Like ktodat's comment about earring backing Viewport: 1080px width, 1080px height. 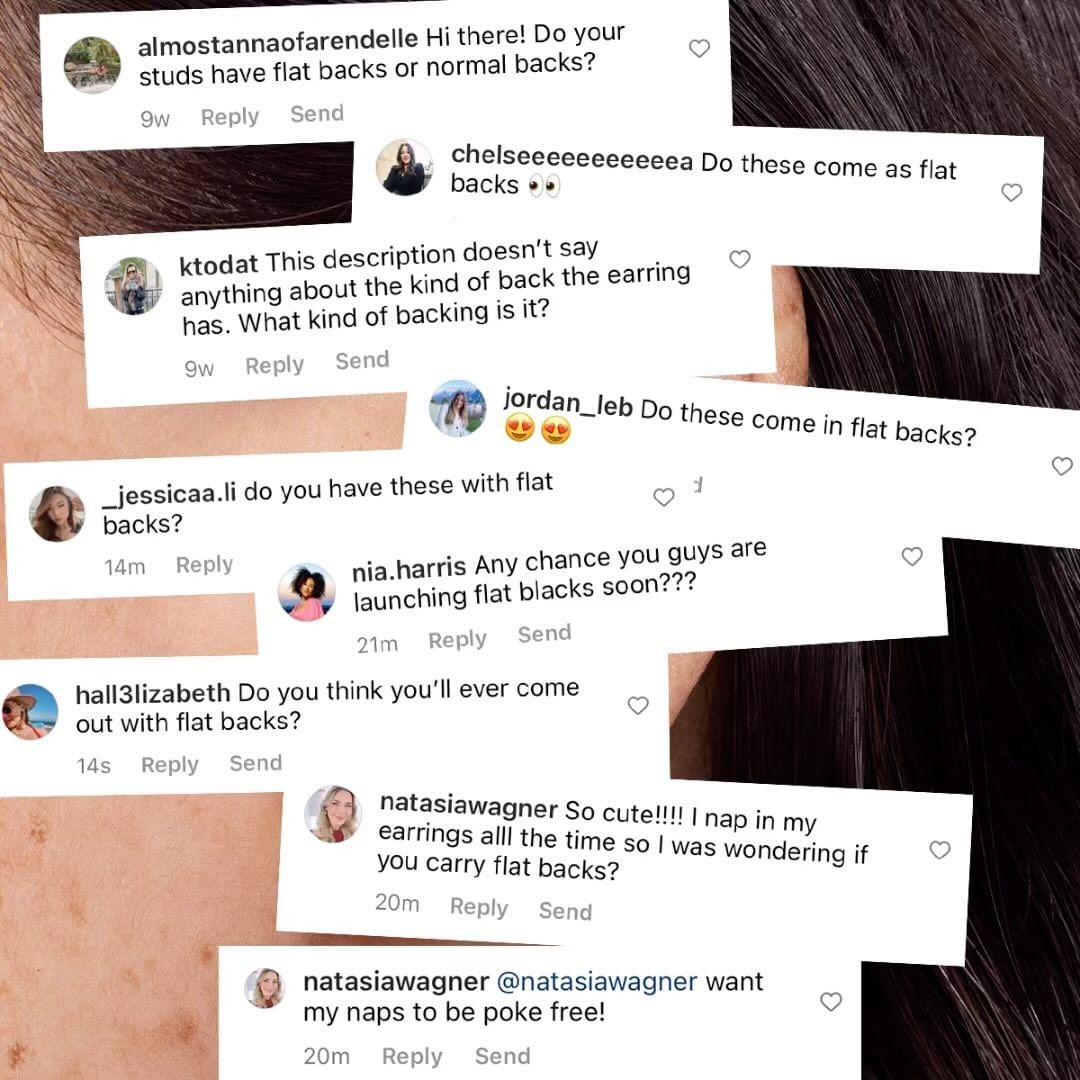coord(739,259)
